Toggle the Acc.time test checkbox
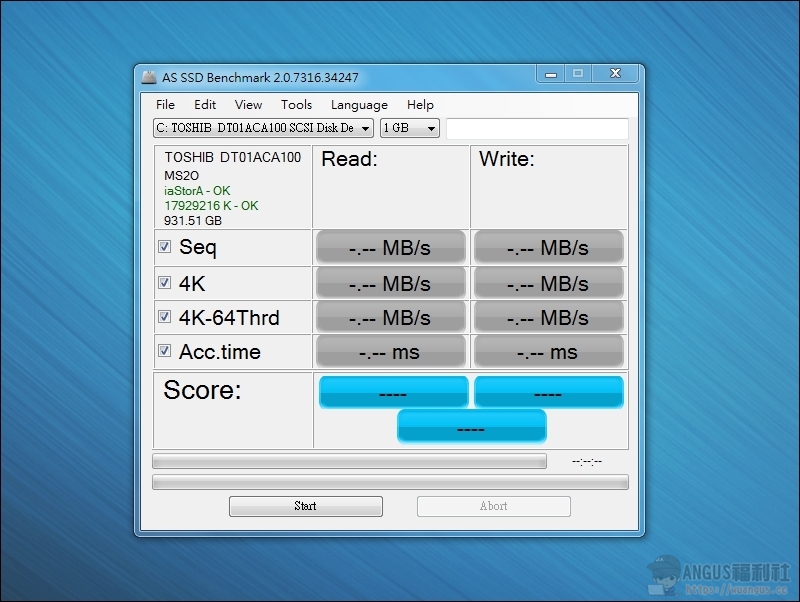 pyautogui.click(x=165, y=351)
